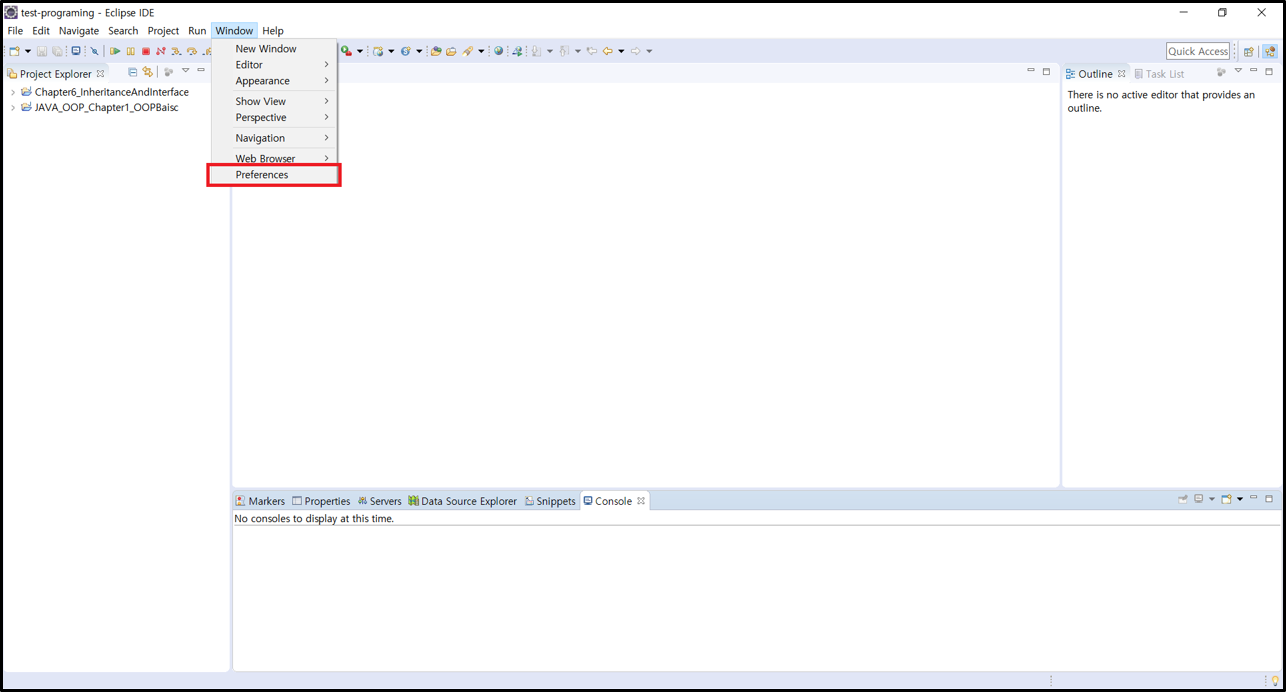This screenshot has height=692, width=1286.
Task: Switch to the Snippets tab
Action: 550,501
